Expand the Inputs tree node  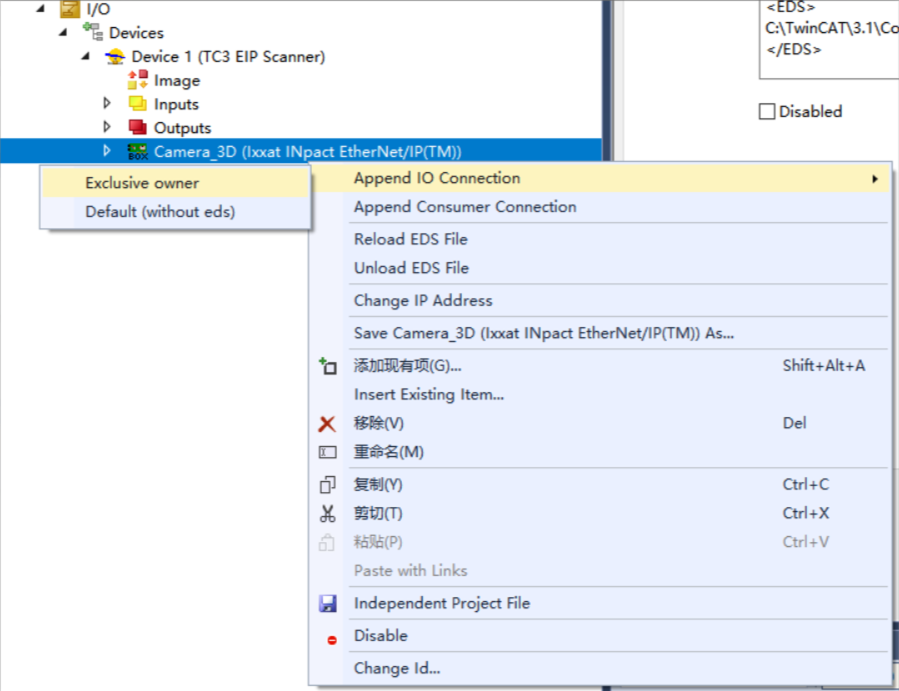coord(107,103)
